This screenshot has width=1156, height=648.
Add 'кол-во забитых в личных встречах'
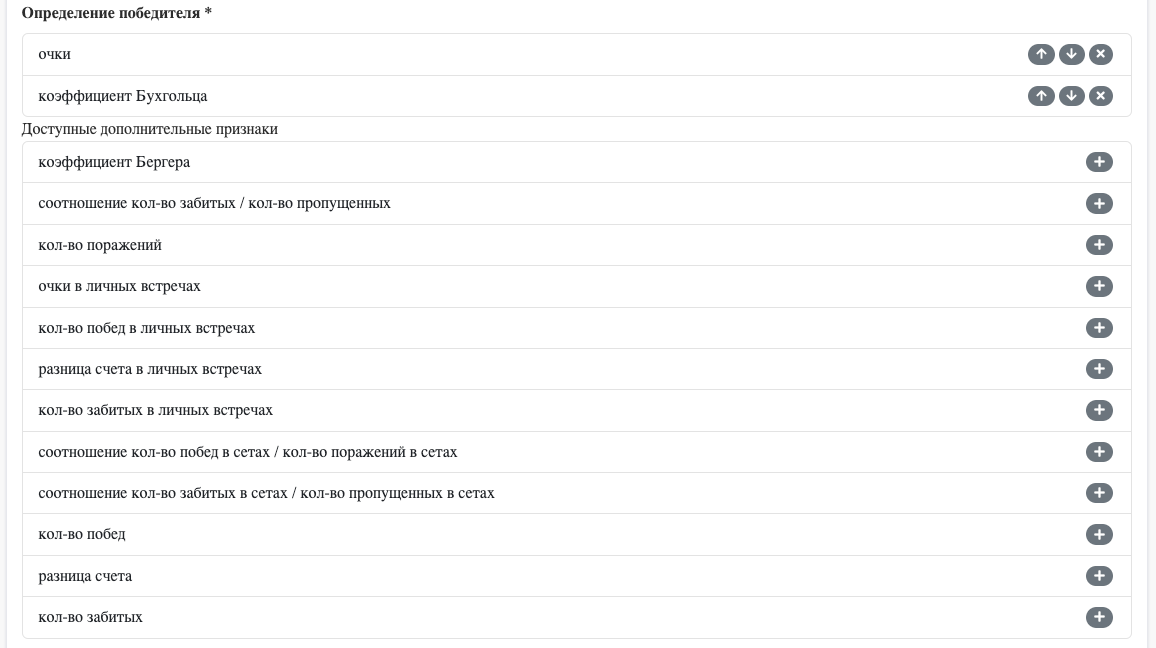[1099, 410]
